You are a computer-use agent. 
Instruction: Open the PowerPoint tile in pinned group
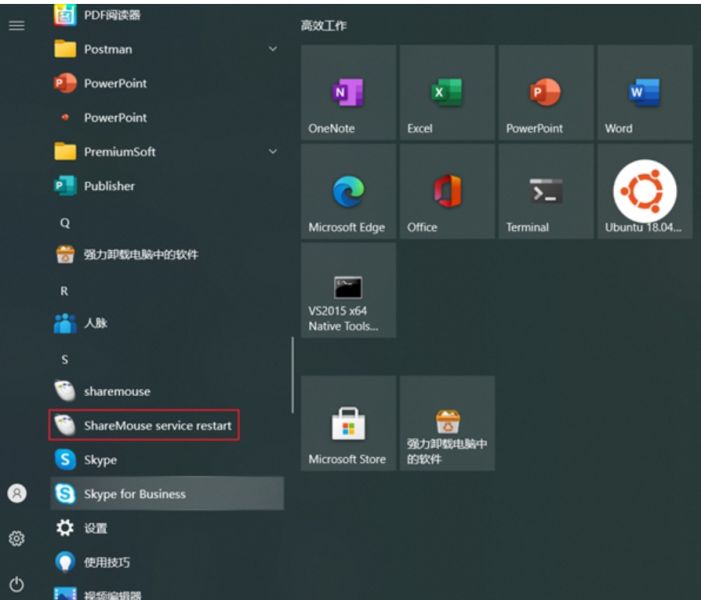546,93
